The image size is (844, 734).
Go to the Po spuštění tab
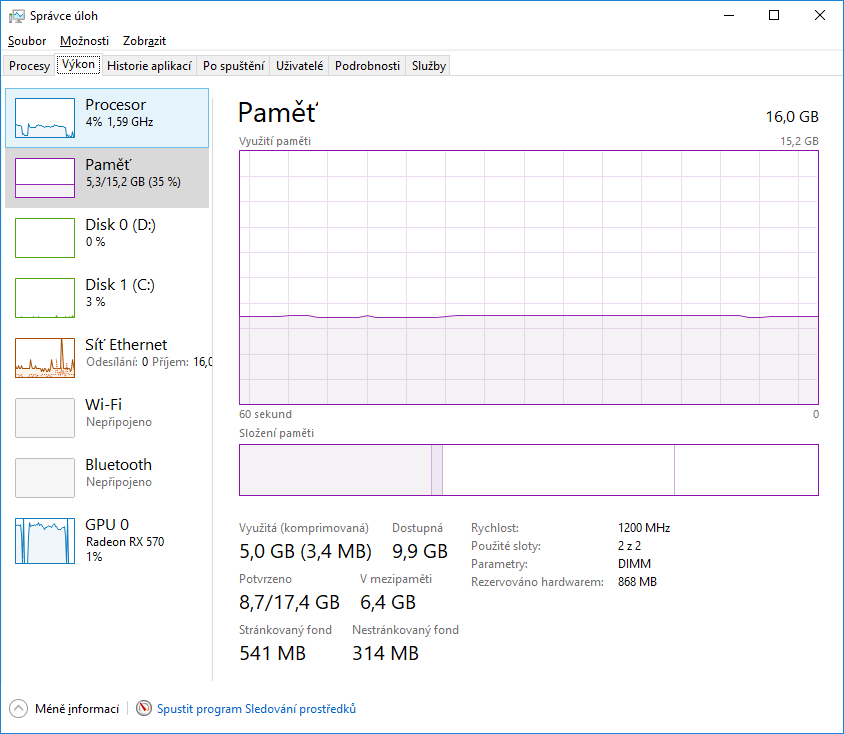coord(233,66)
